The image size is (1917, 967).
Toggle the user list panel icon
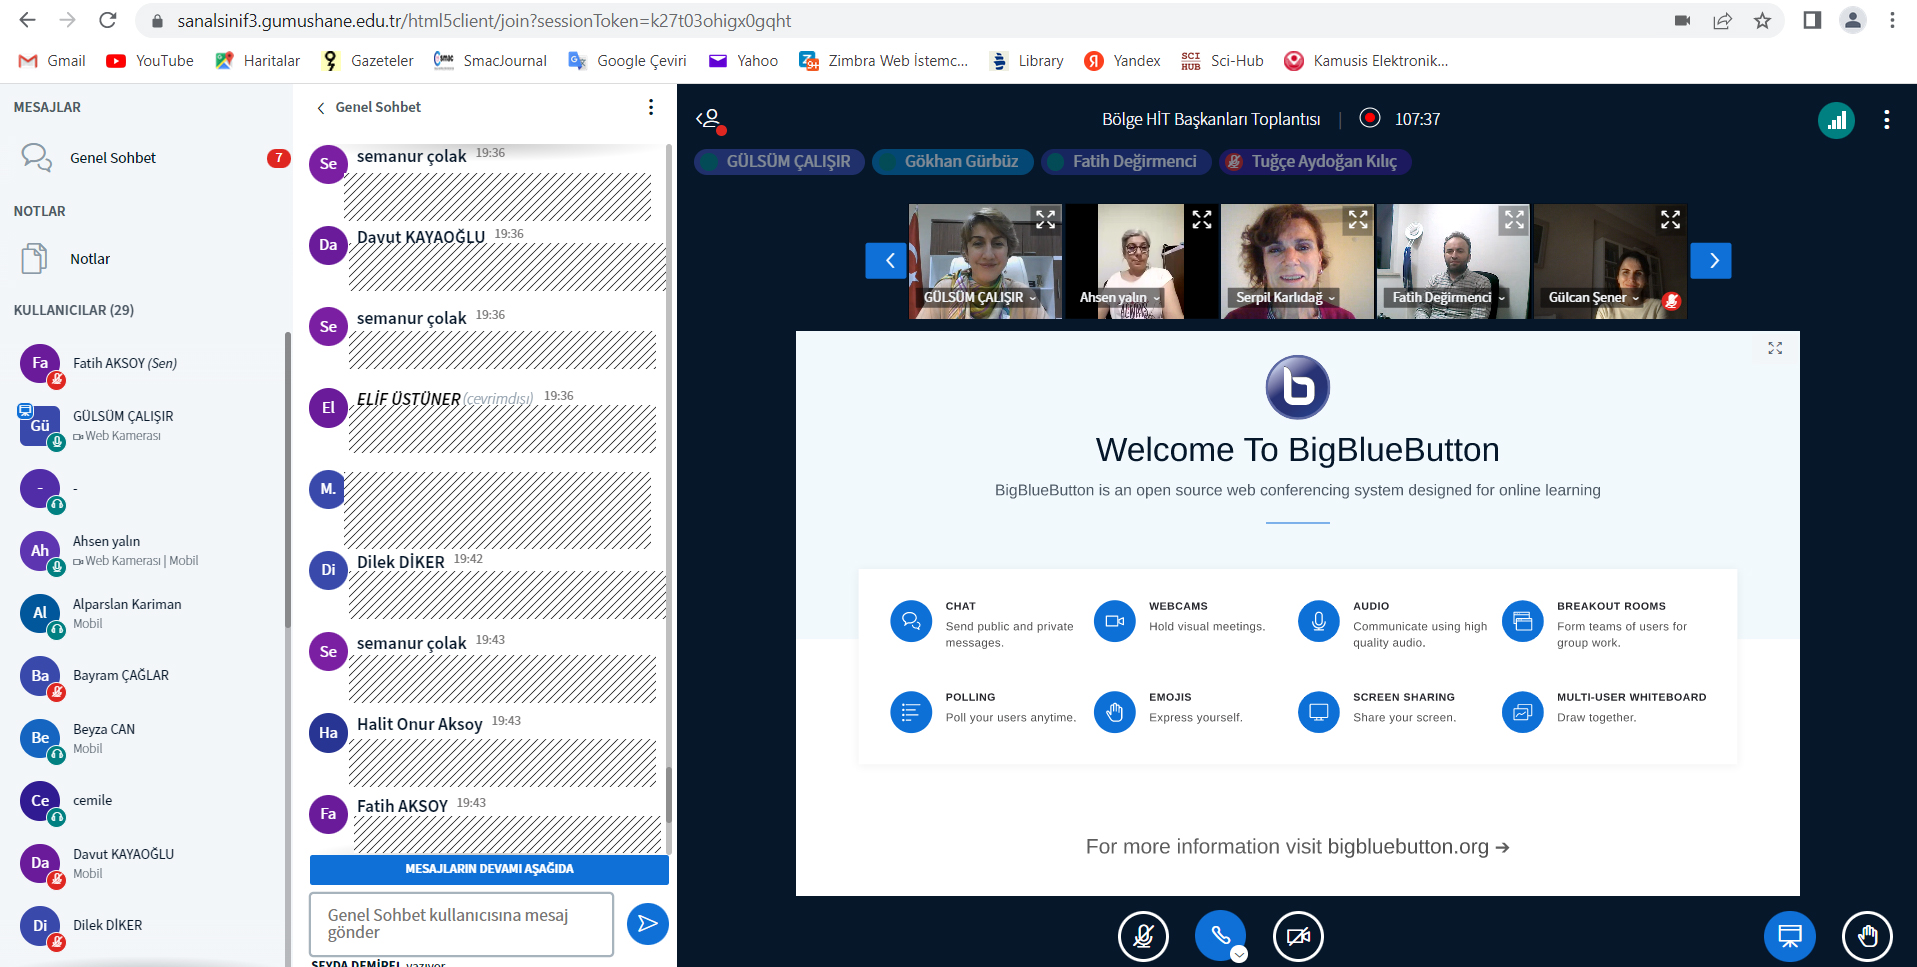pos(710,120)
